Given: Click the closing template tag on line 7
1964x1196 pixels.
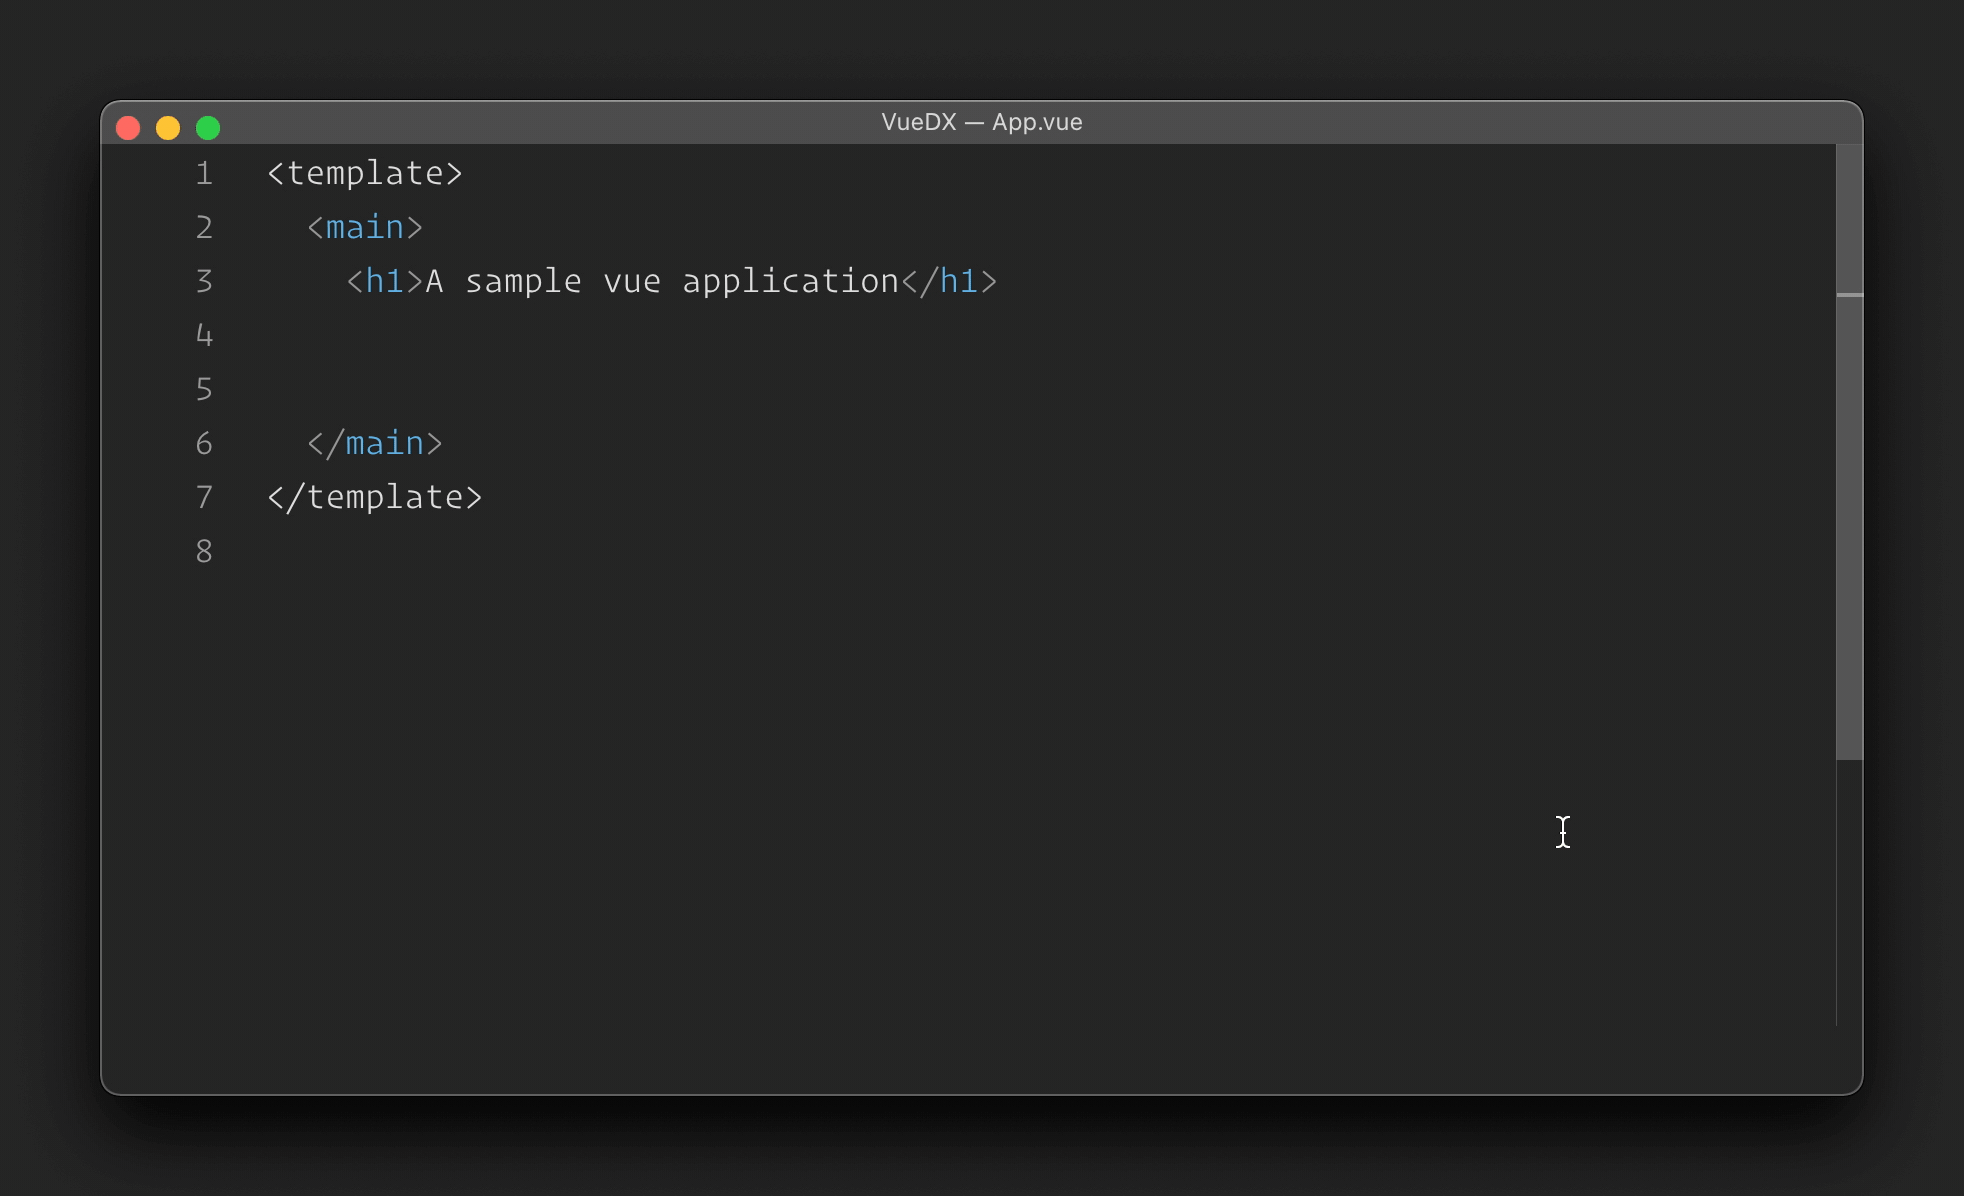Looking at the screenshot, I should pyautogui.click(x=375, y=498).
